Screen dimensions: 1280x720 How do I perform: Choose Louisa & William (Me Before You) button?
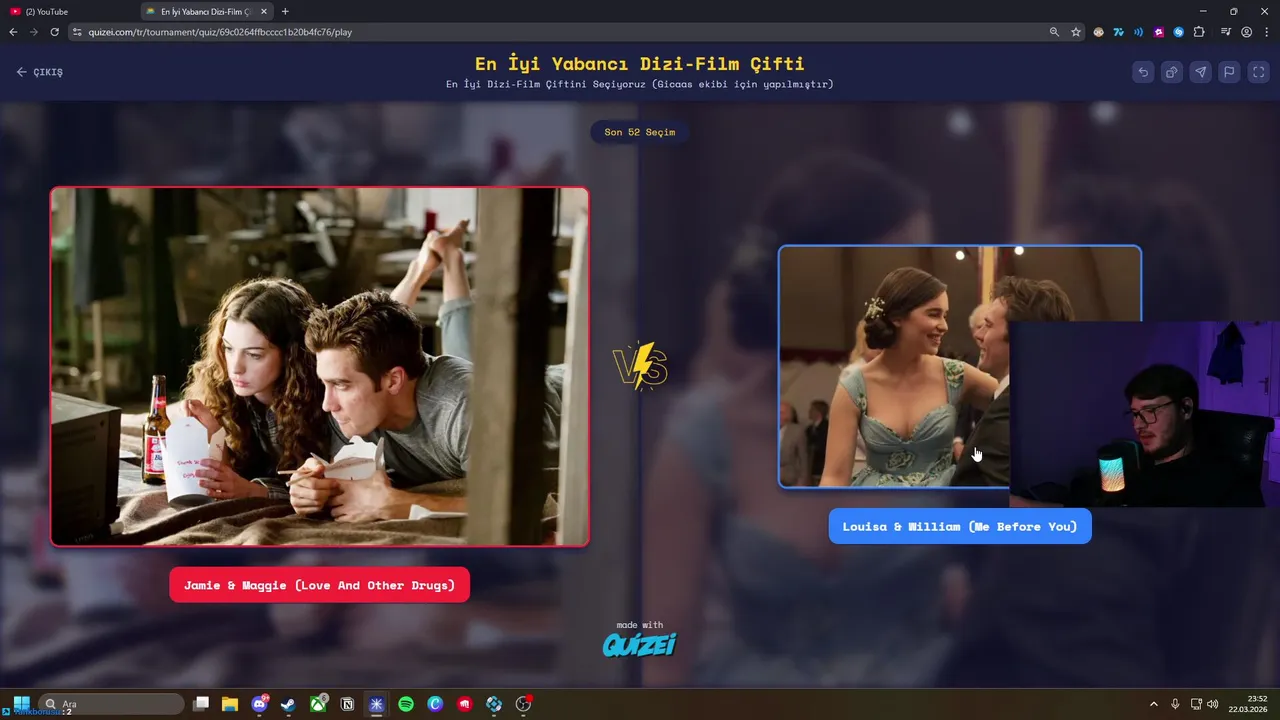click(x=959, y=526)
